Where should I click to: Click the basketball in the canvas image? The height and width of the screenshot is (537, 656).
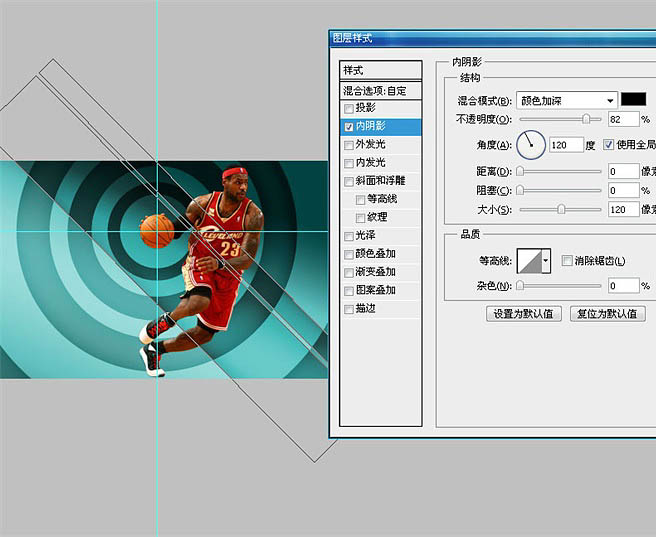click(157, 231)
